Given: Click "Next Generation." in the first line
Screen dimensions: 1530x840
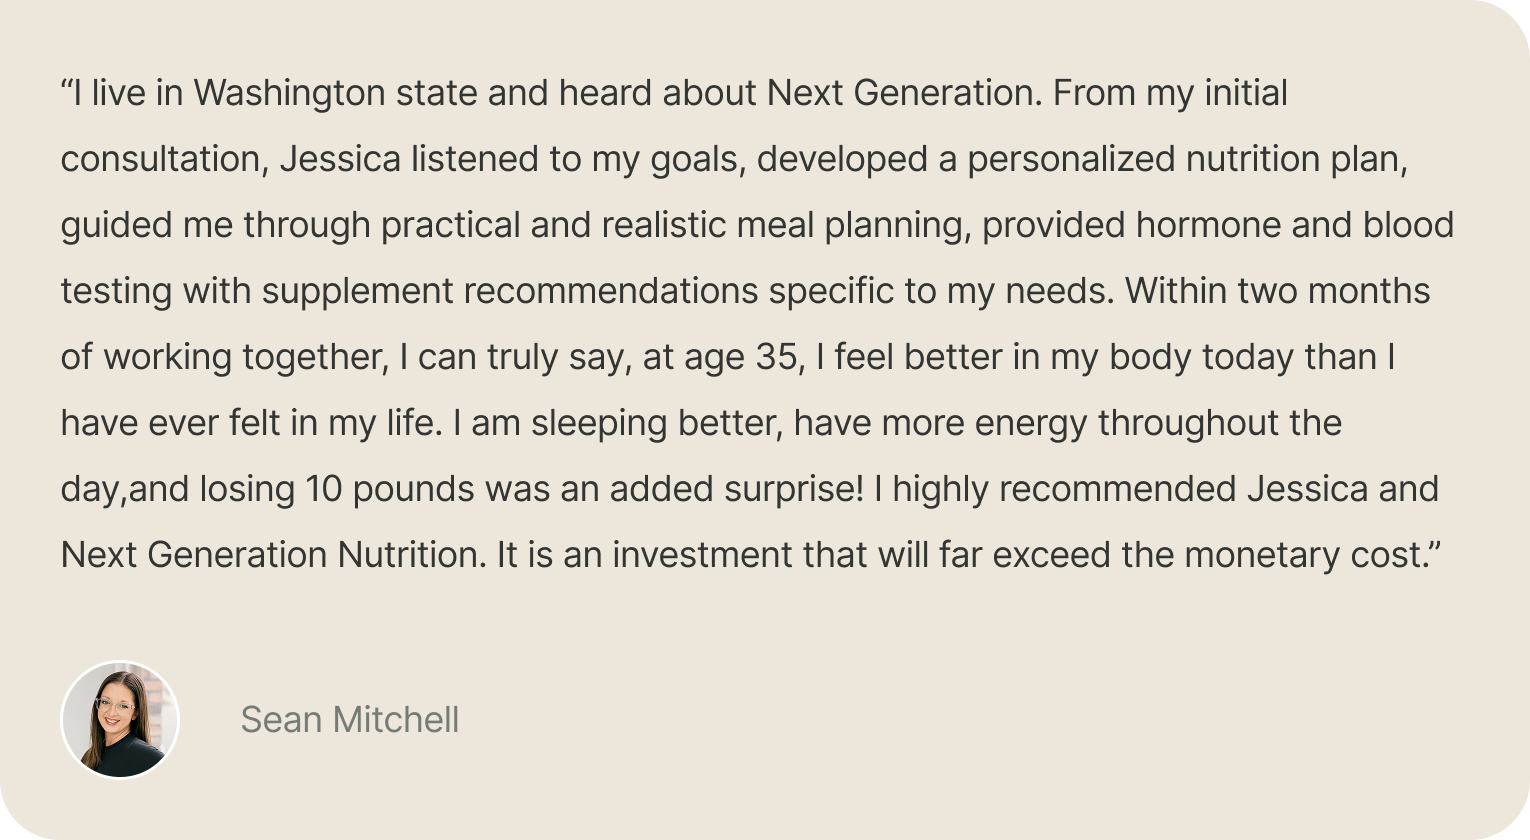Looking at the screenshot, I should tap(906, 93).
